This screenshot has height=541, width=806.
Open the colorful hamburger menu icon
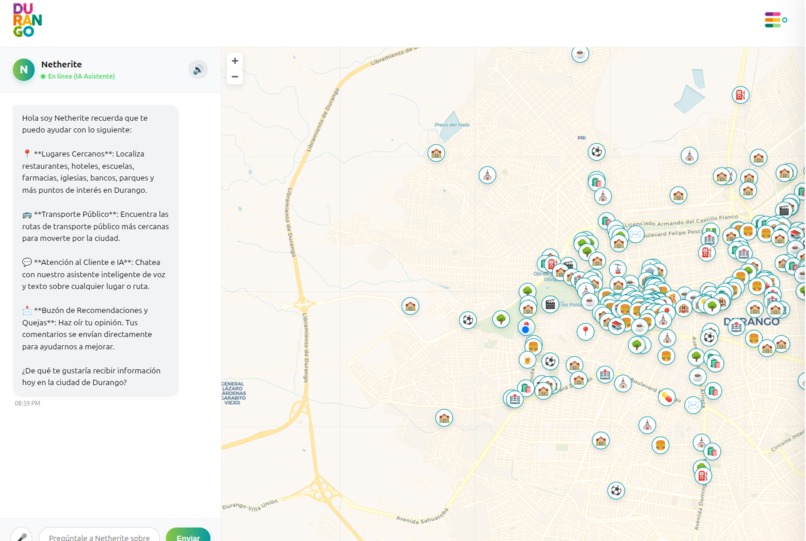775,20
